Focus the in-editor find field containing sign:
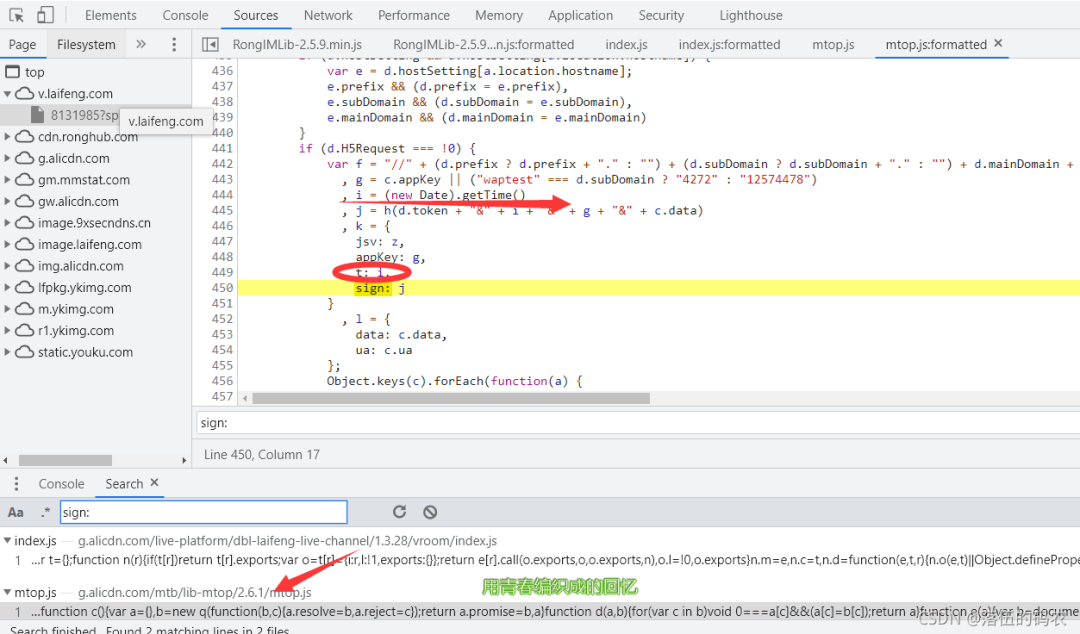This screenshot has height=634, width=1080. pyautogui.click(x=638, y=423)
